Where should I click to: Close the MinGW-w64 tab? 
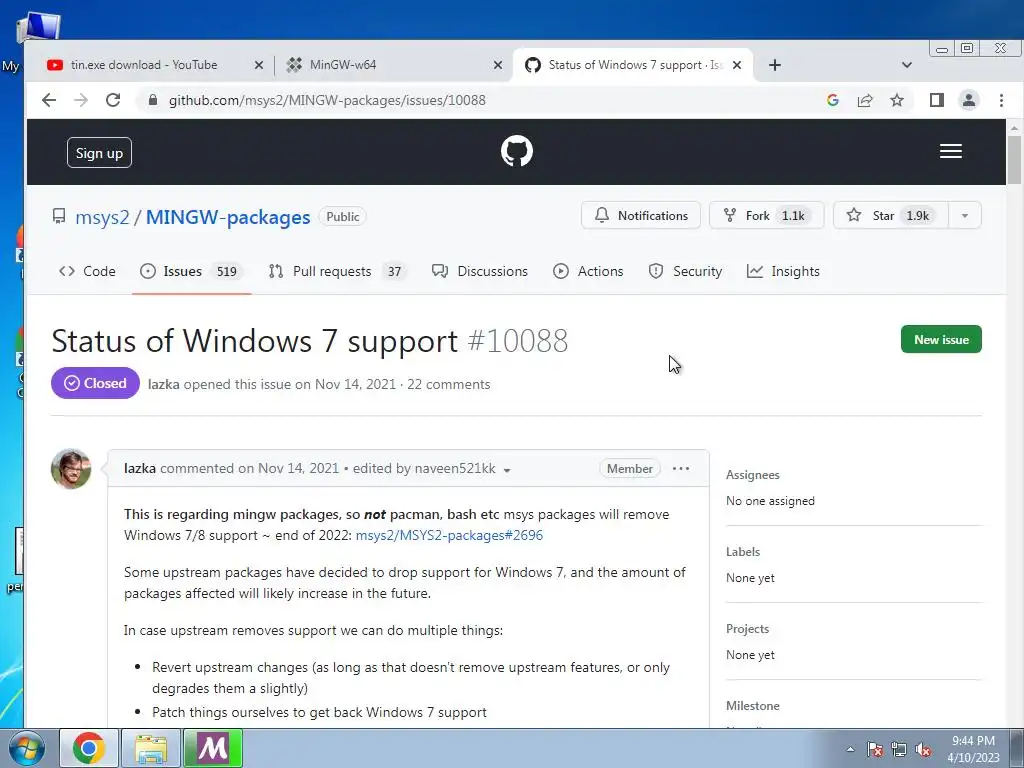(498, 65)
